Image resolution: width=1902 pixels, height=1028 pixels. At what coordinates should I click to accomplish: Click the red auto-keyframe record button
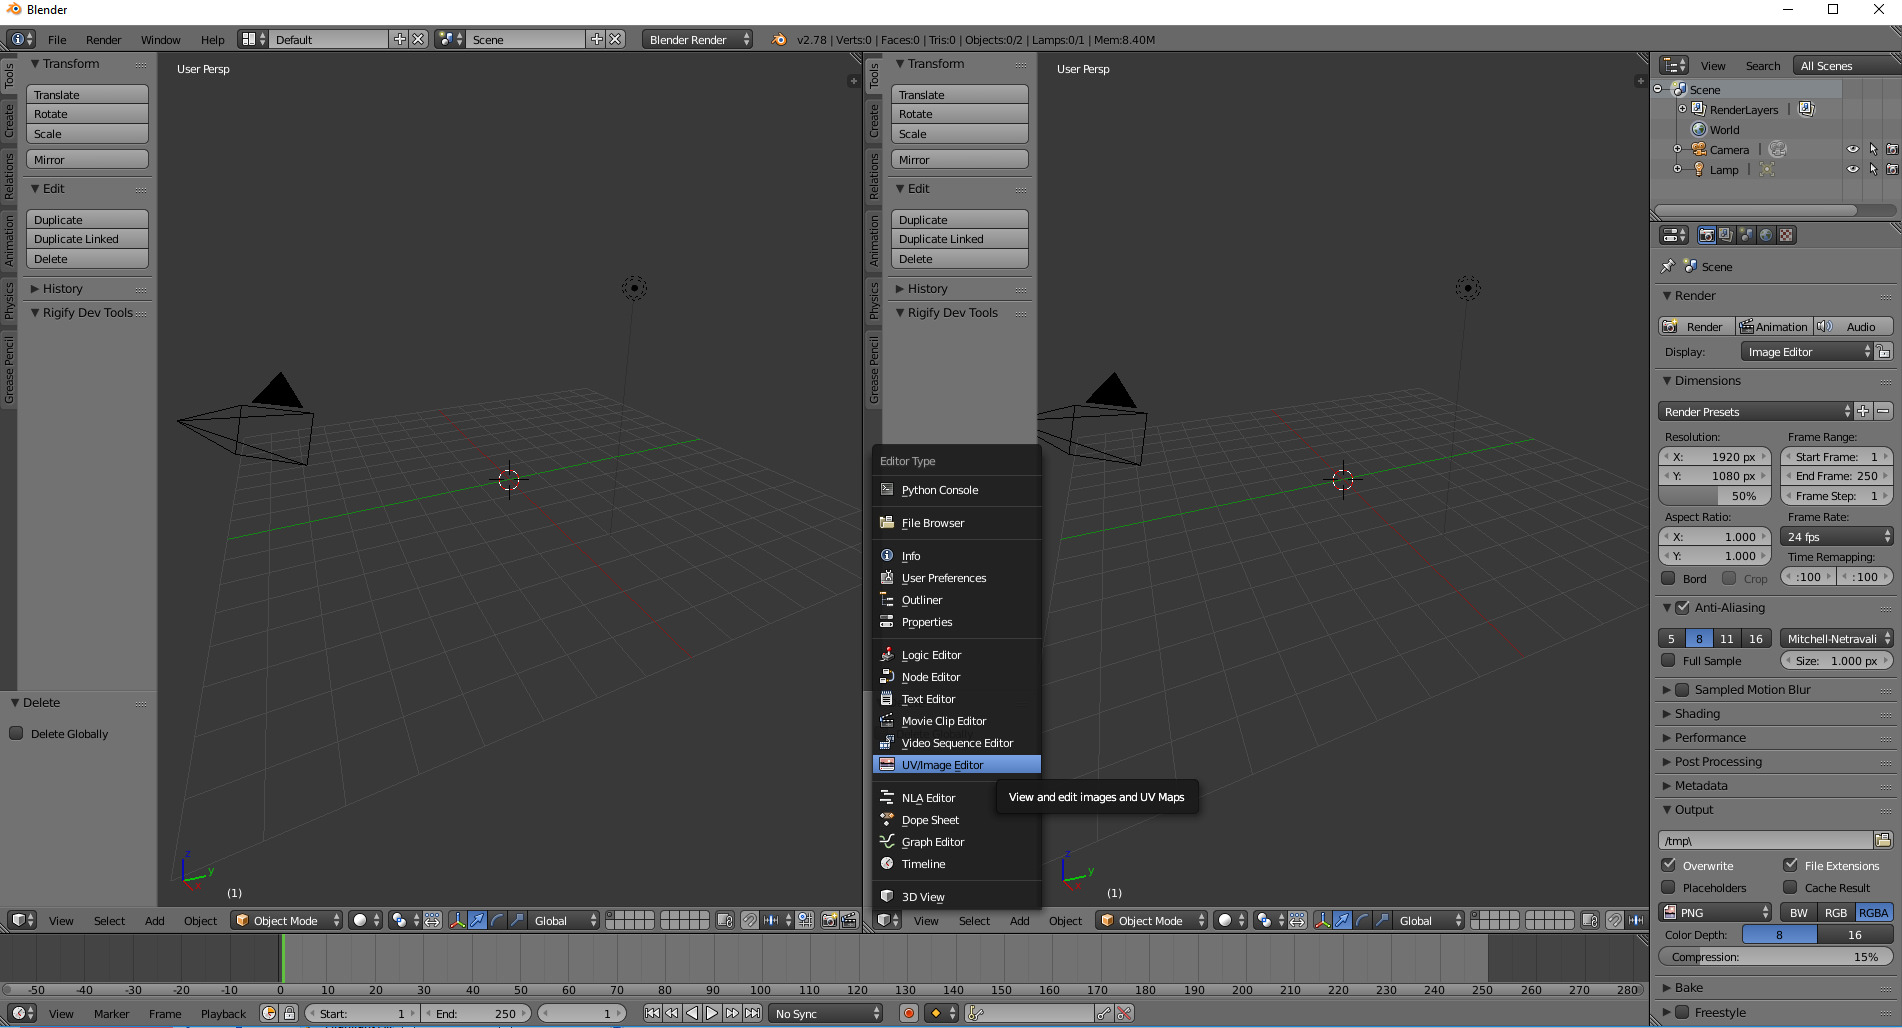coord(908,1013)
